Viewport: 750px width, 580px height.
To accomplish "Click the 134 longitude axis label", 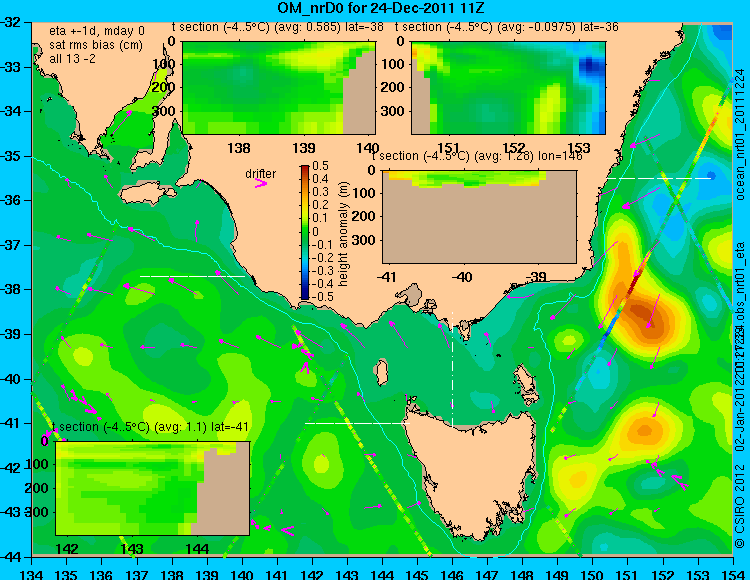I will [32, 574].
